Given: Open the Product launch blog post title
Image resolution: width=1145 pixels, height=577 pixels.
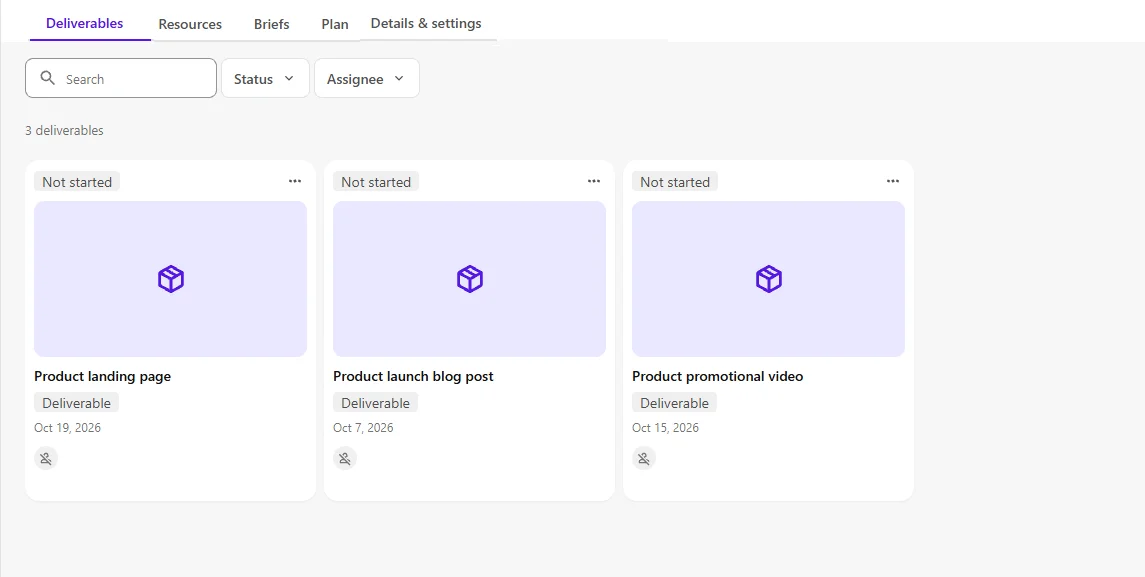Looking at the screenshot, I should point(413,377).
